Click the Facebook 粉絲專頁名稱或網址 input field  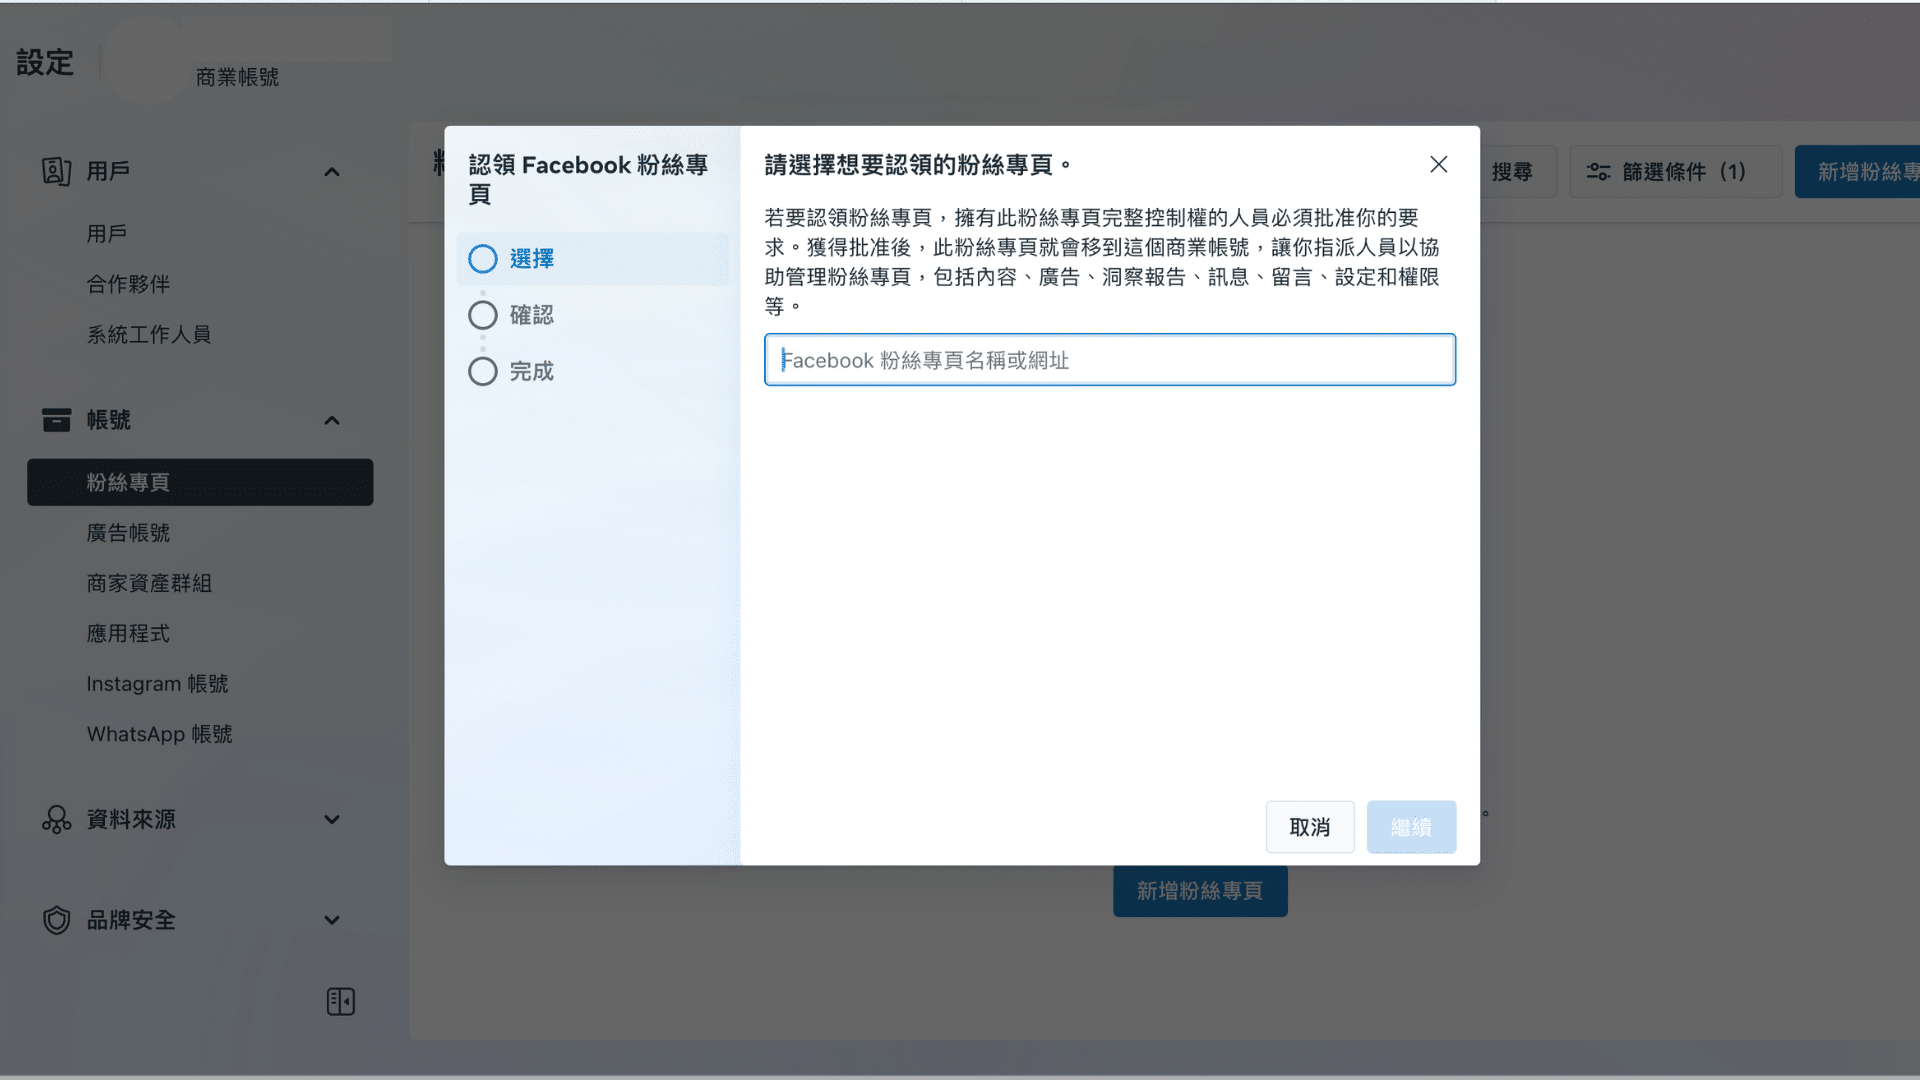click(1109, 360)
